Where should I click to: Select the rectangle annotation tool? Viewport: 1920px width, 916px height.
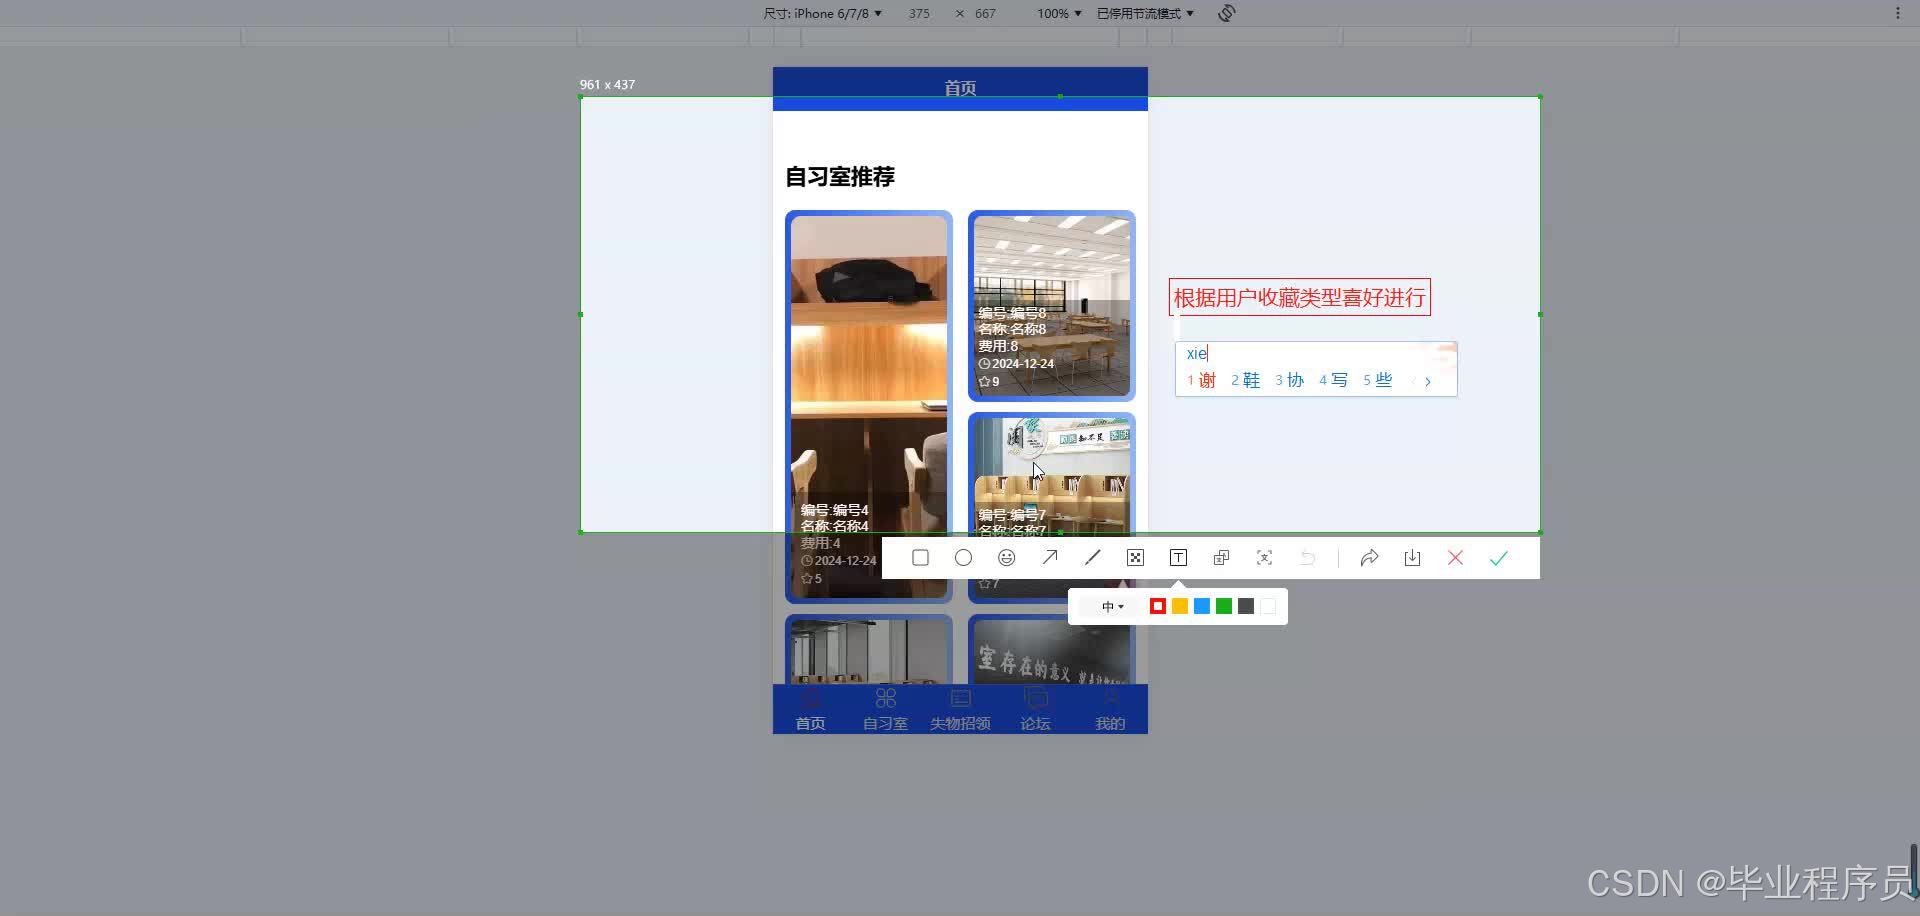click(x=920, y=557)
